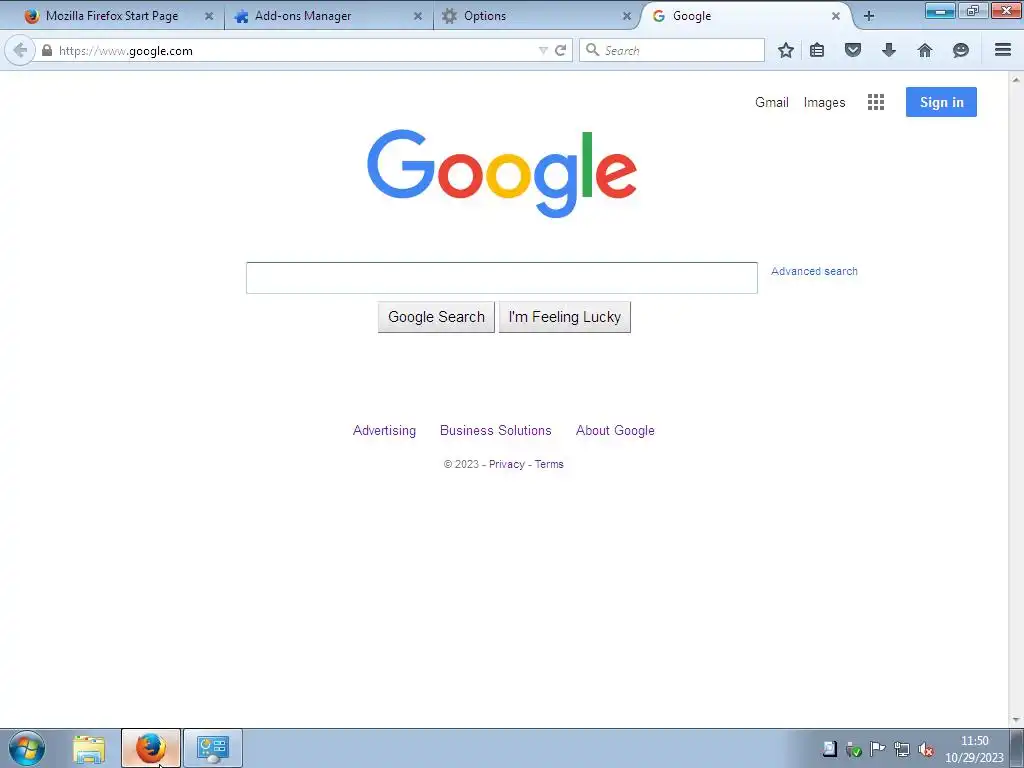Open the Pocket icon in toolbar
This screenshot has width=1024, height=768.
tap(853, 50)
